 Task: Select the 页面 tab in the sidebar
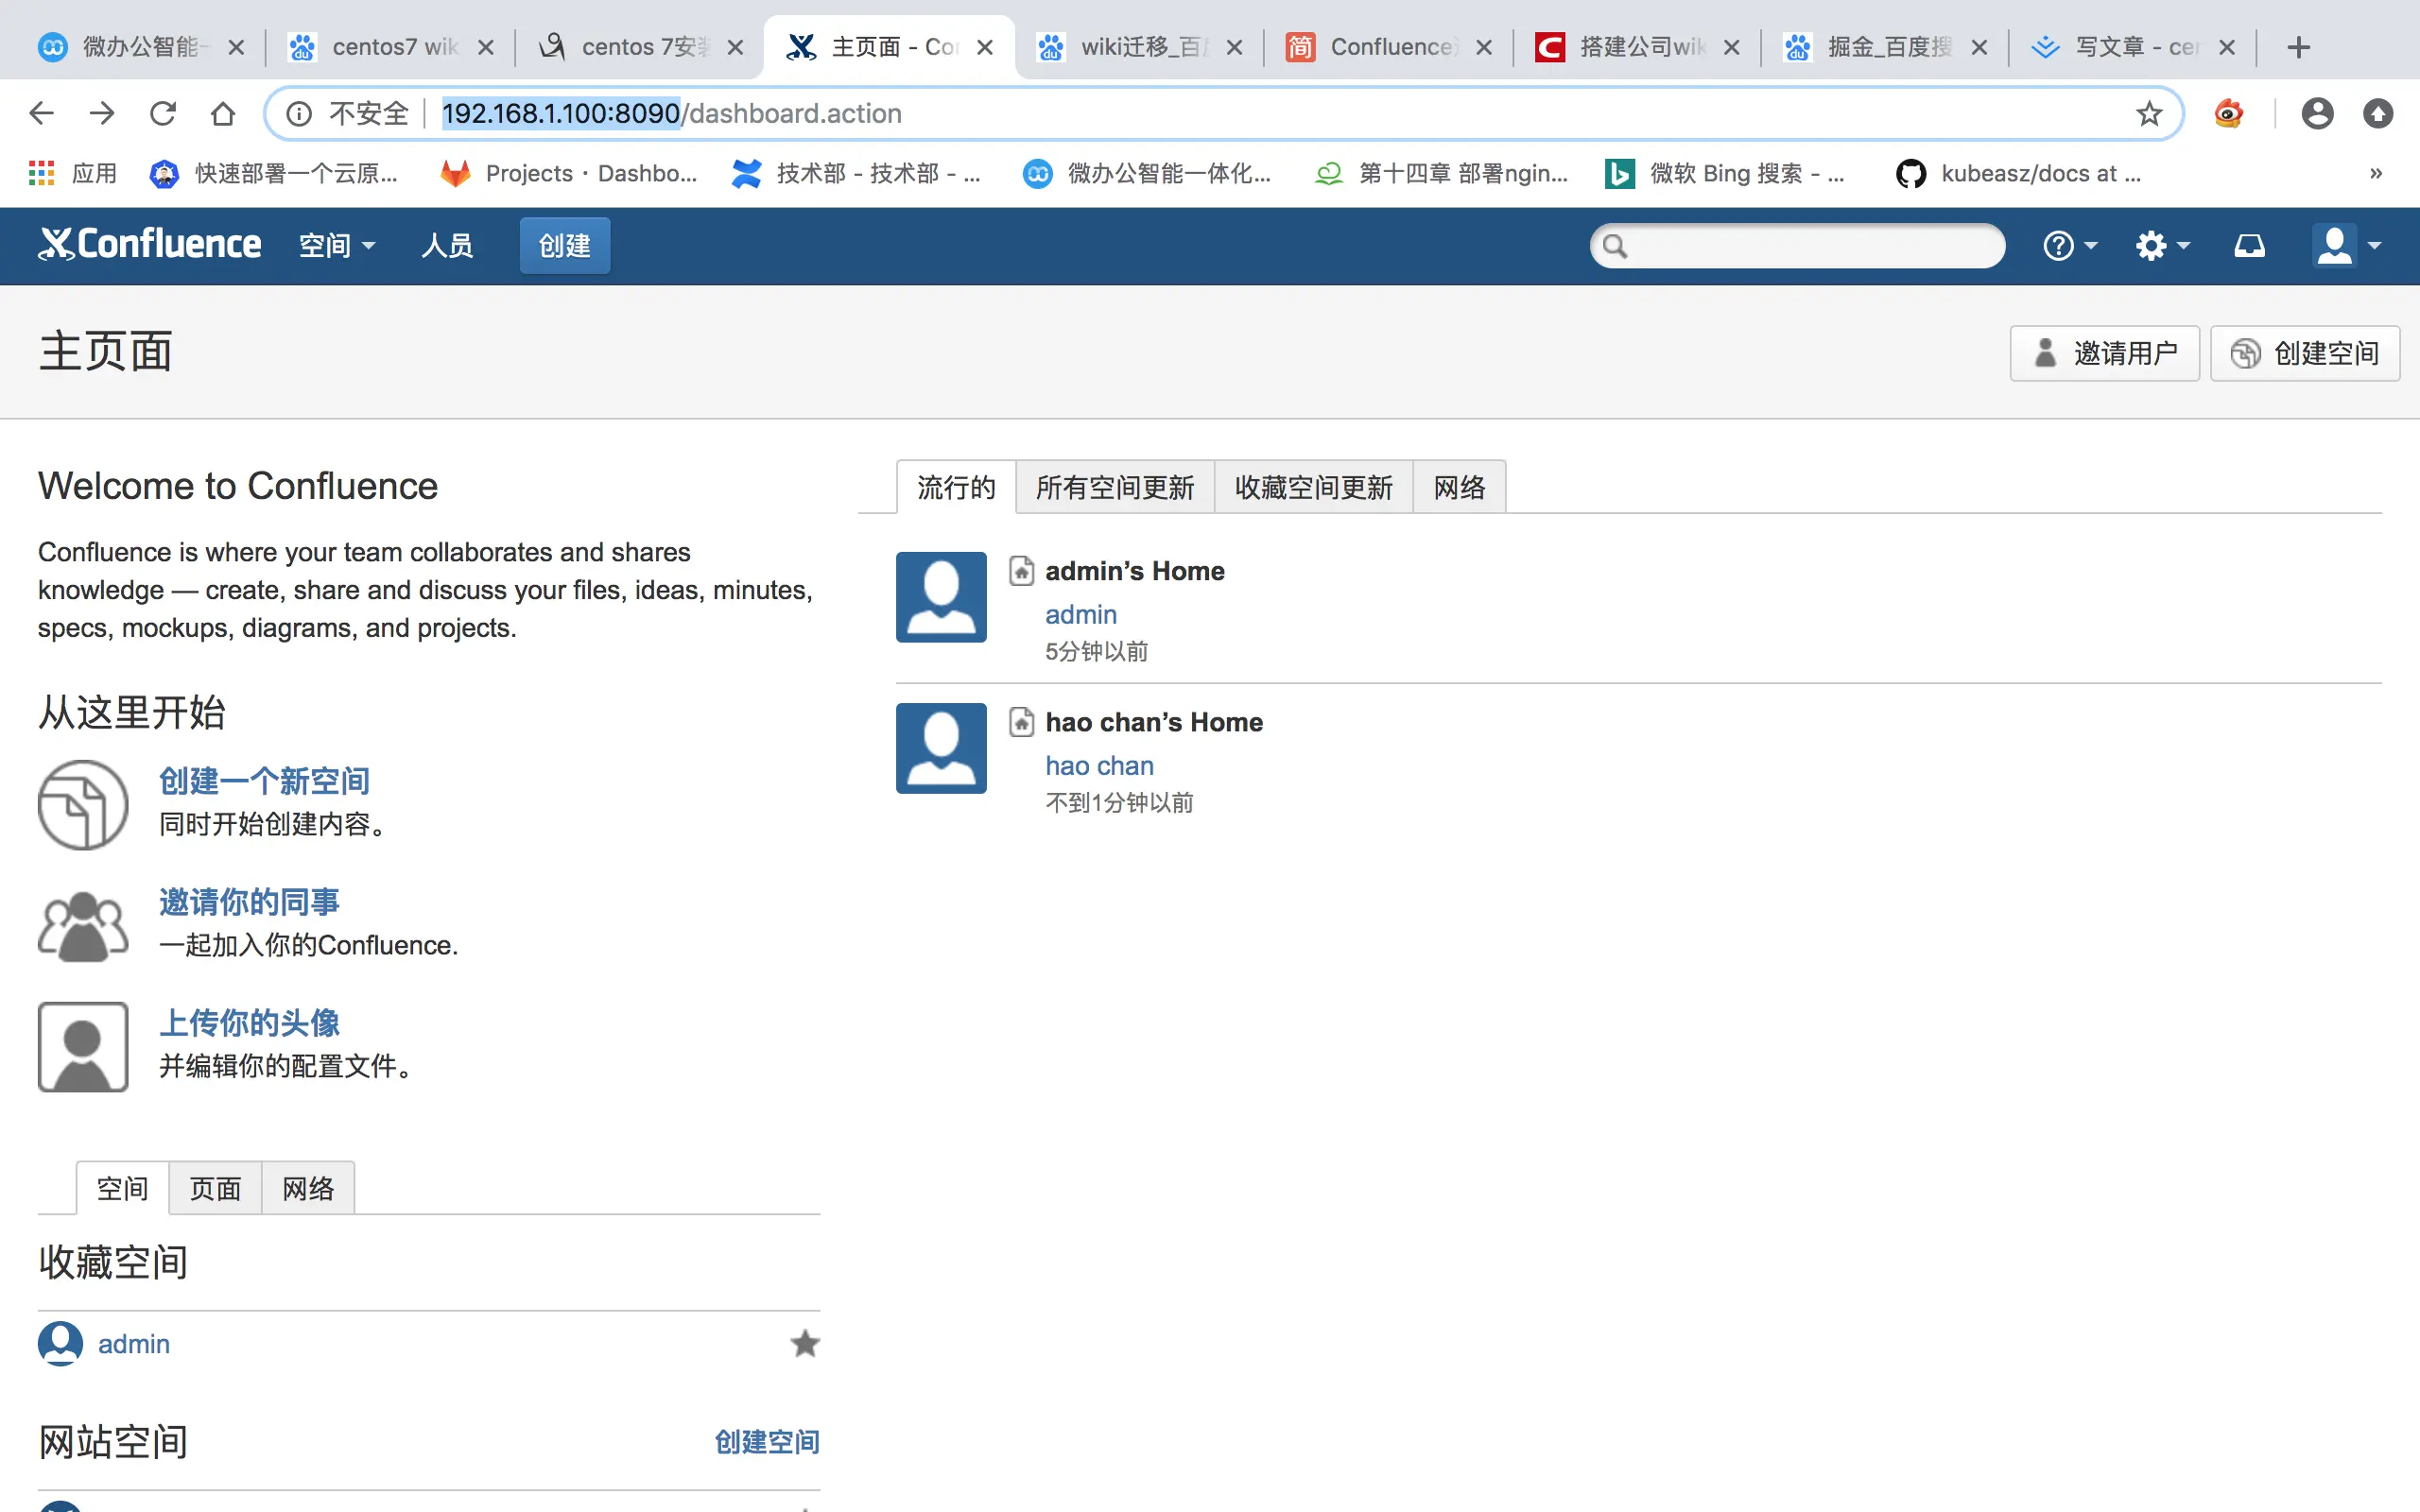pos(215,1189)
